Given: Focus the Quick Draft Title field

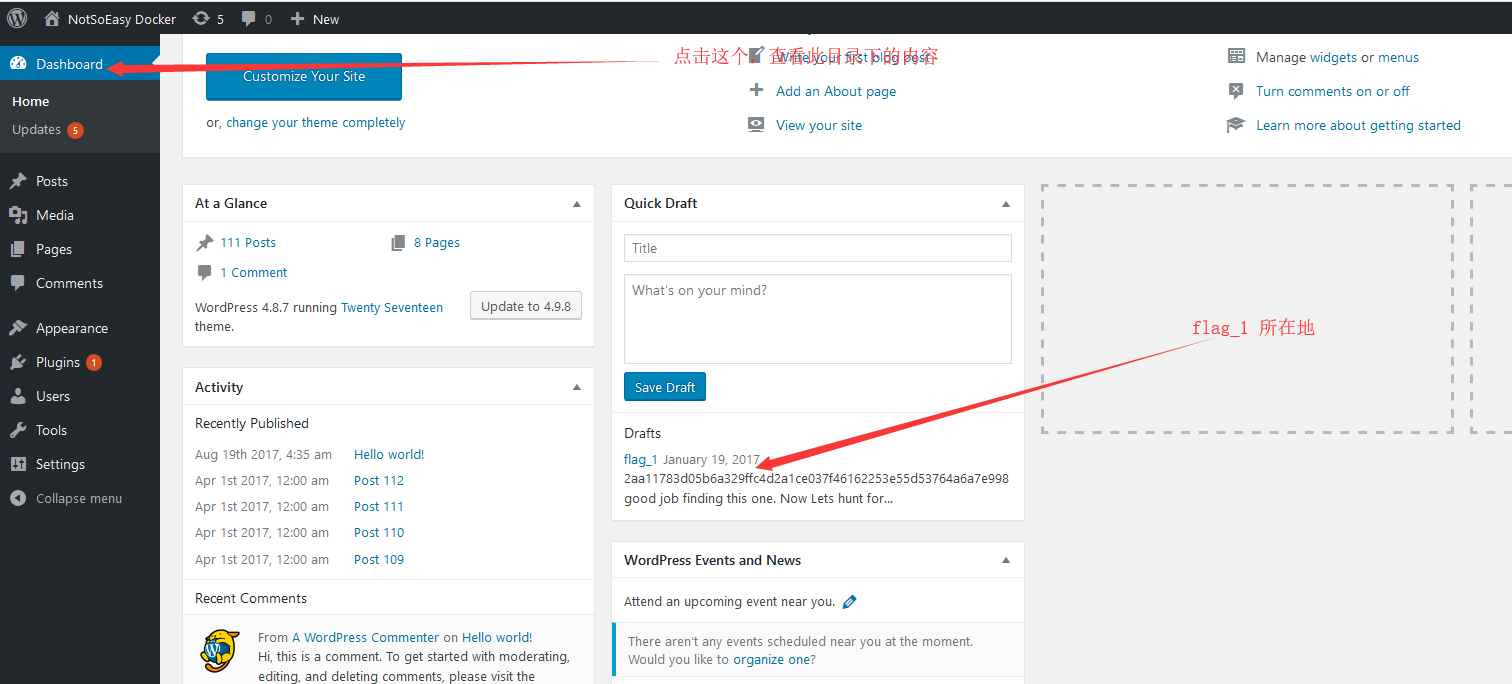Looking at the screenshot, I should pos(818,248).
